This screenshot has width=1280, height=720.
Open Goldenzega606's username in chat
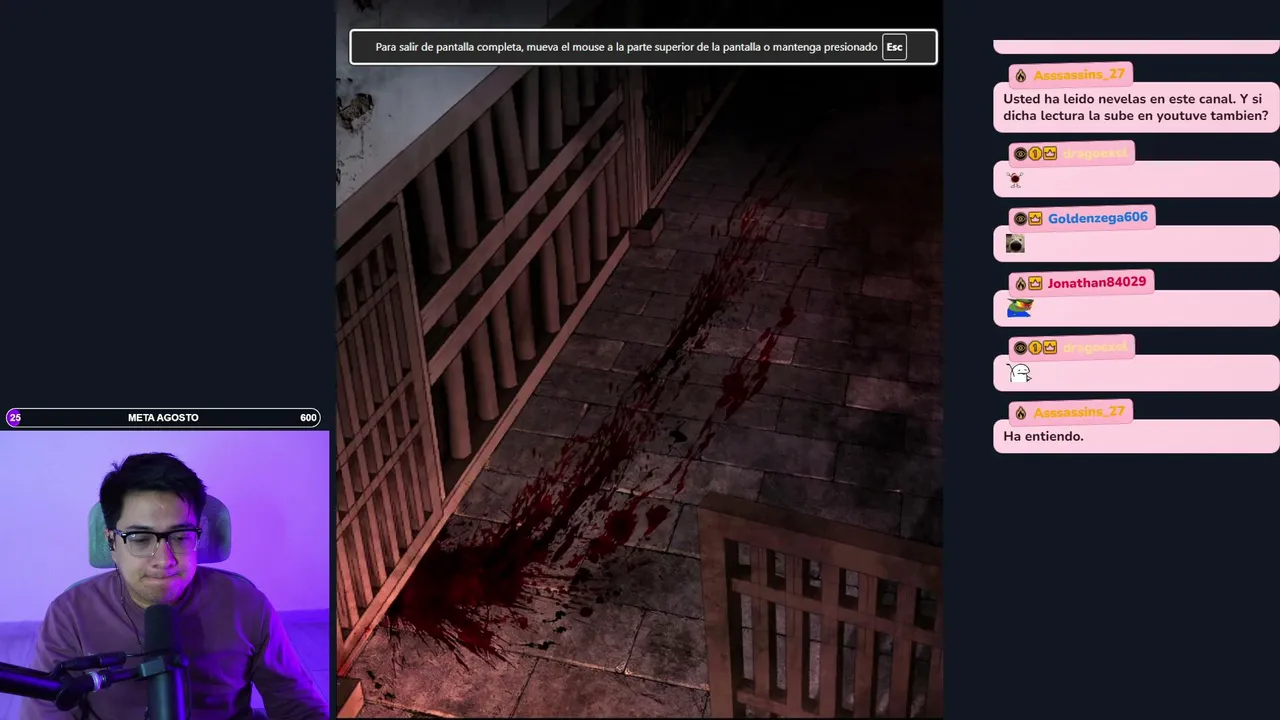pyautogui.click(x=1097, y=218)
